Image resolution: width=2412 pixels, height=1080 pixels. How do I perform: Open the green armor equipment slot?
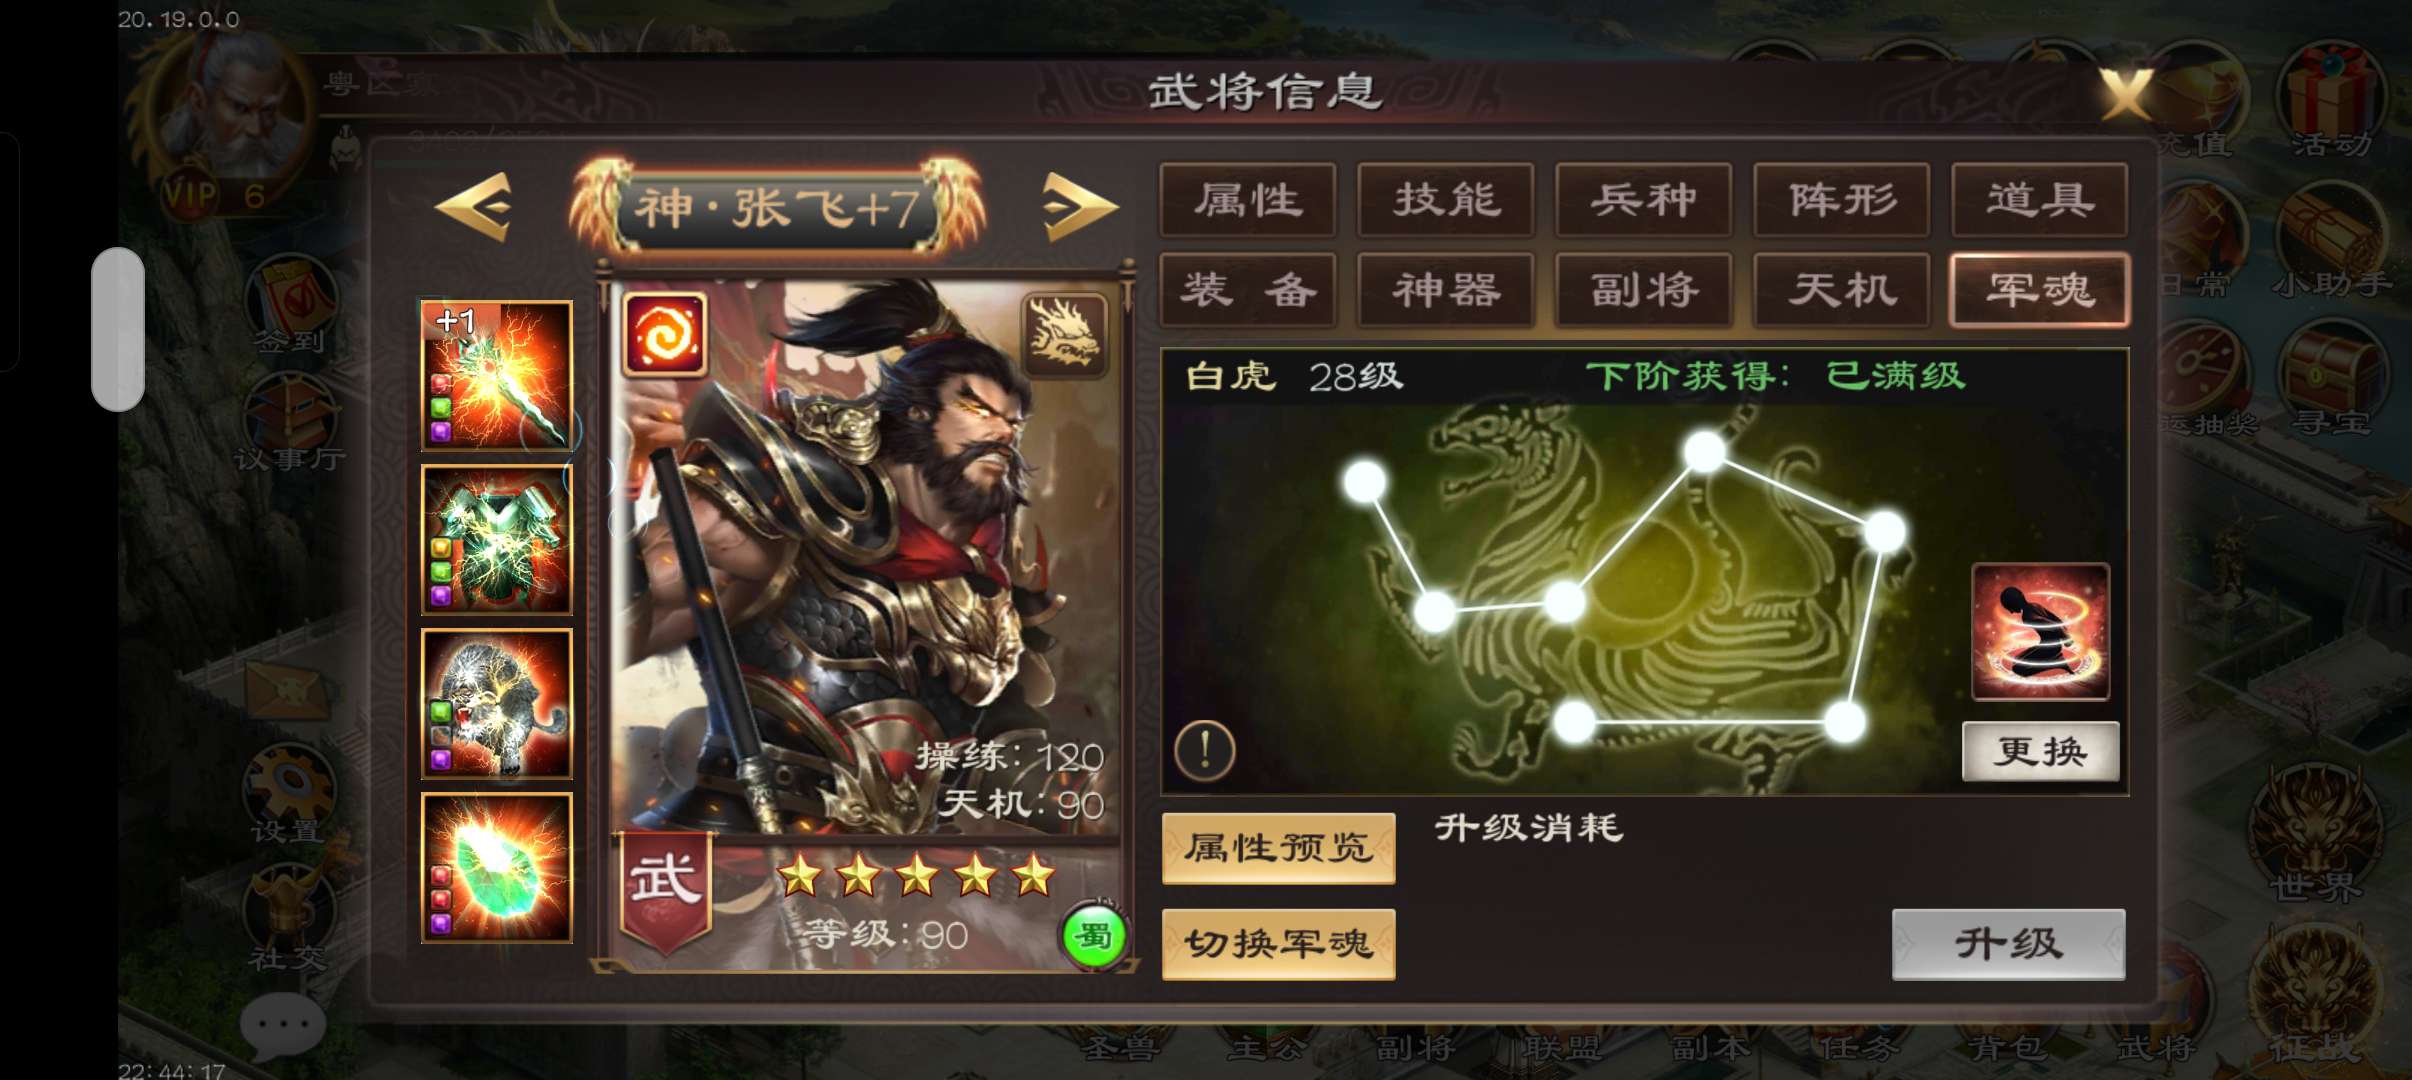pos(497,540)
